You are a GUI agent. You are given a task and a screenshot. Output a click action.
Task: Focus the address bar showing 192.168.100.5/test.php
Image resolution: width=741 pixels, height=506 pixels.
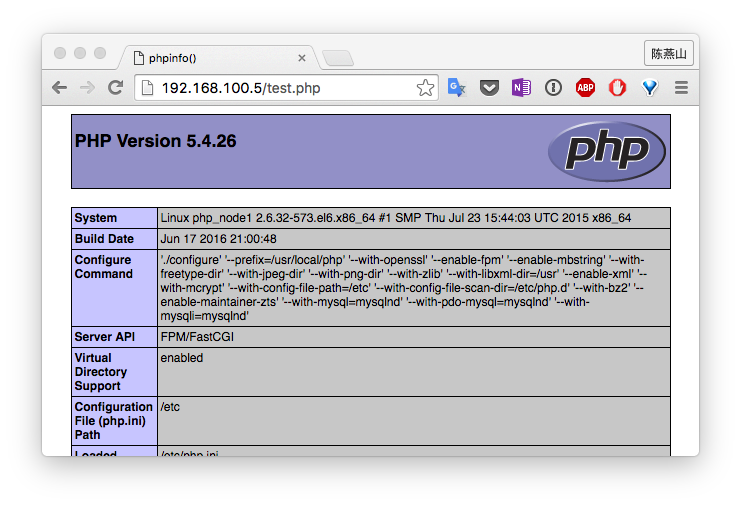point(286,88)
